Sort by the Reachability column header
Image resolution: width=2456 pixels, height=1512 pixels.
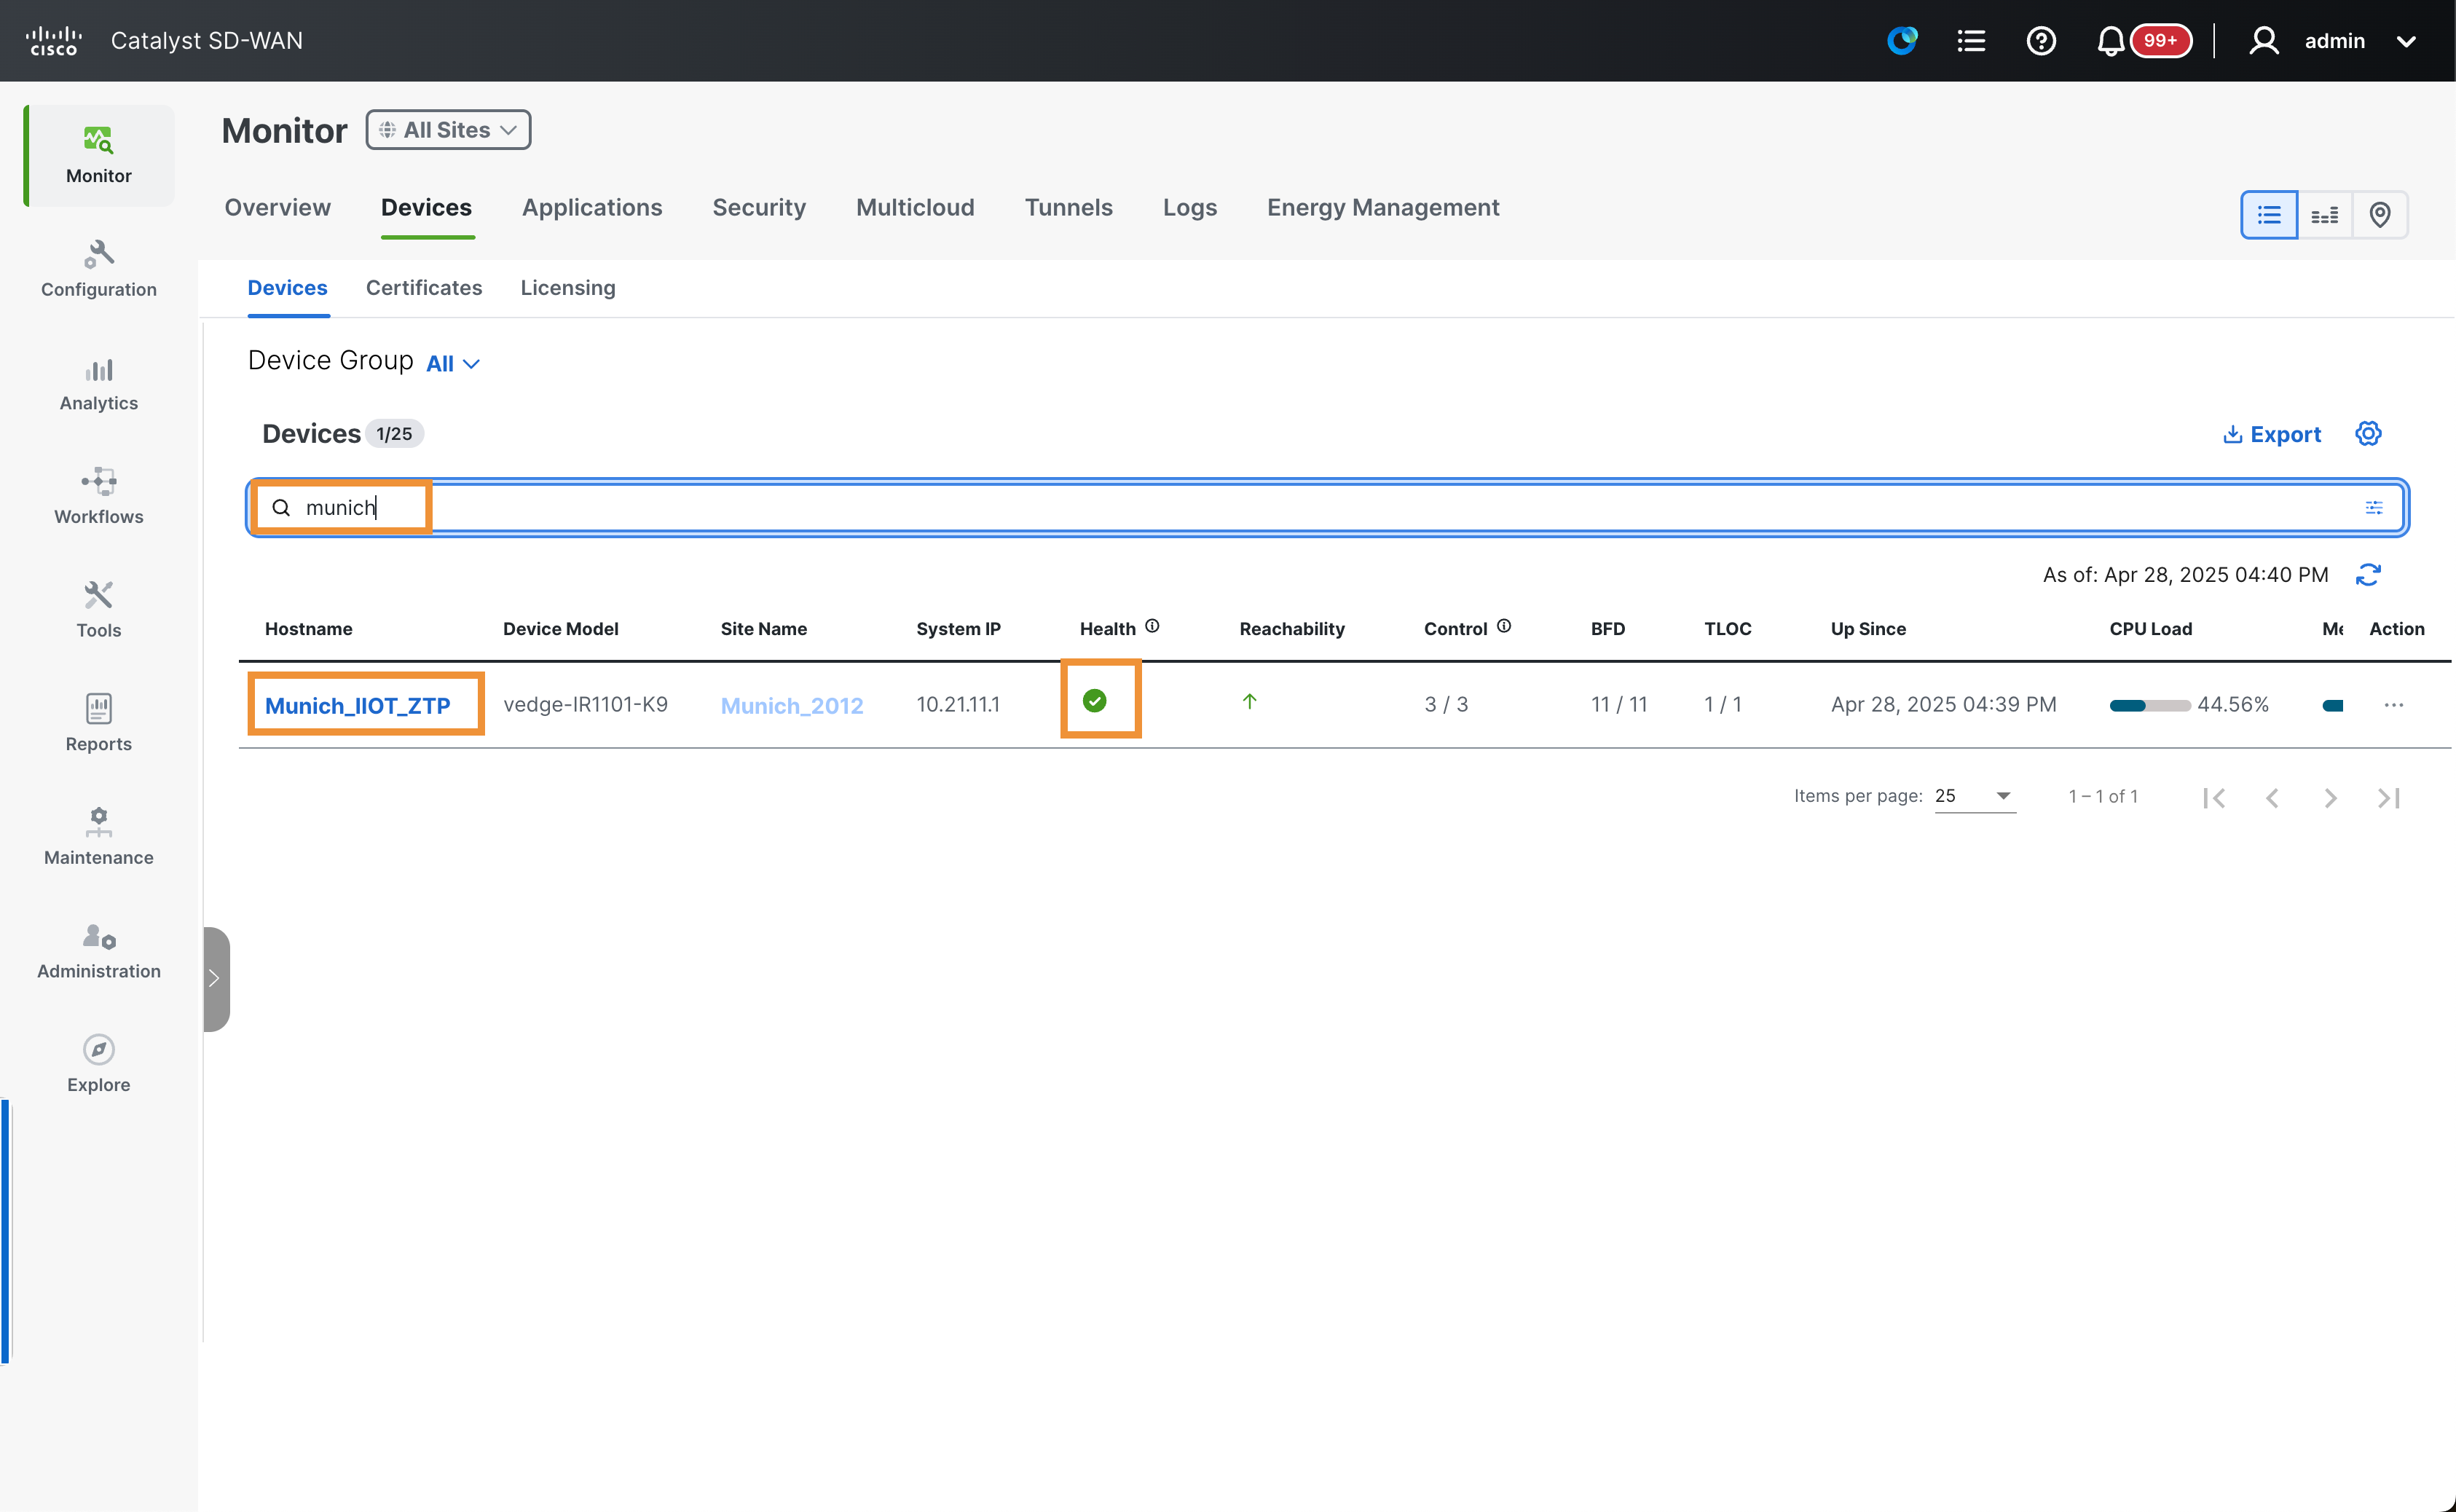point(1292,629)
